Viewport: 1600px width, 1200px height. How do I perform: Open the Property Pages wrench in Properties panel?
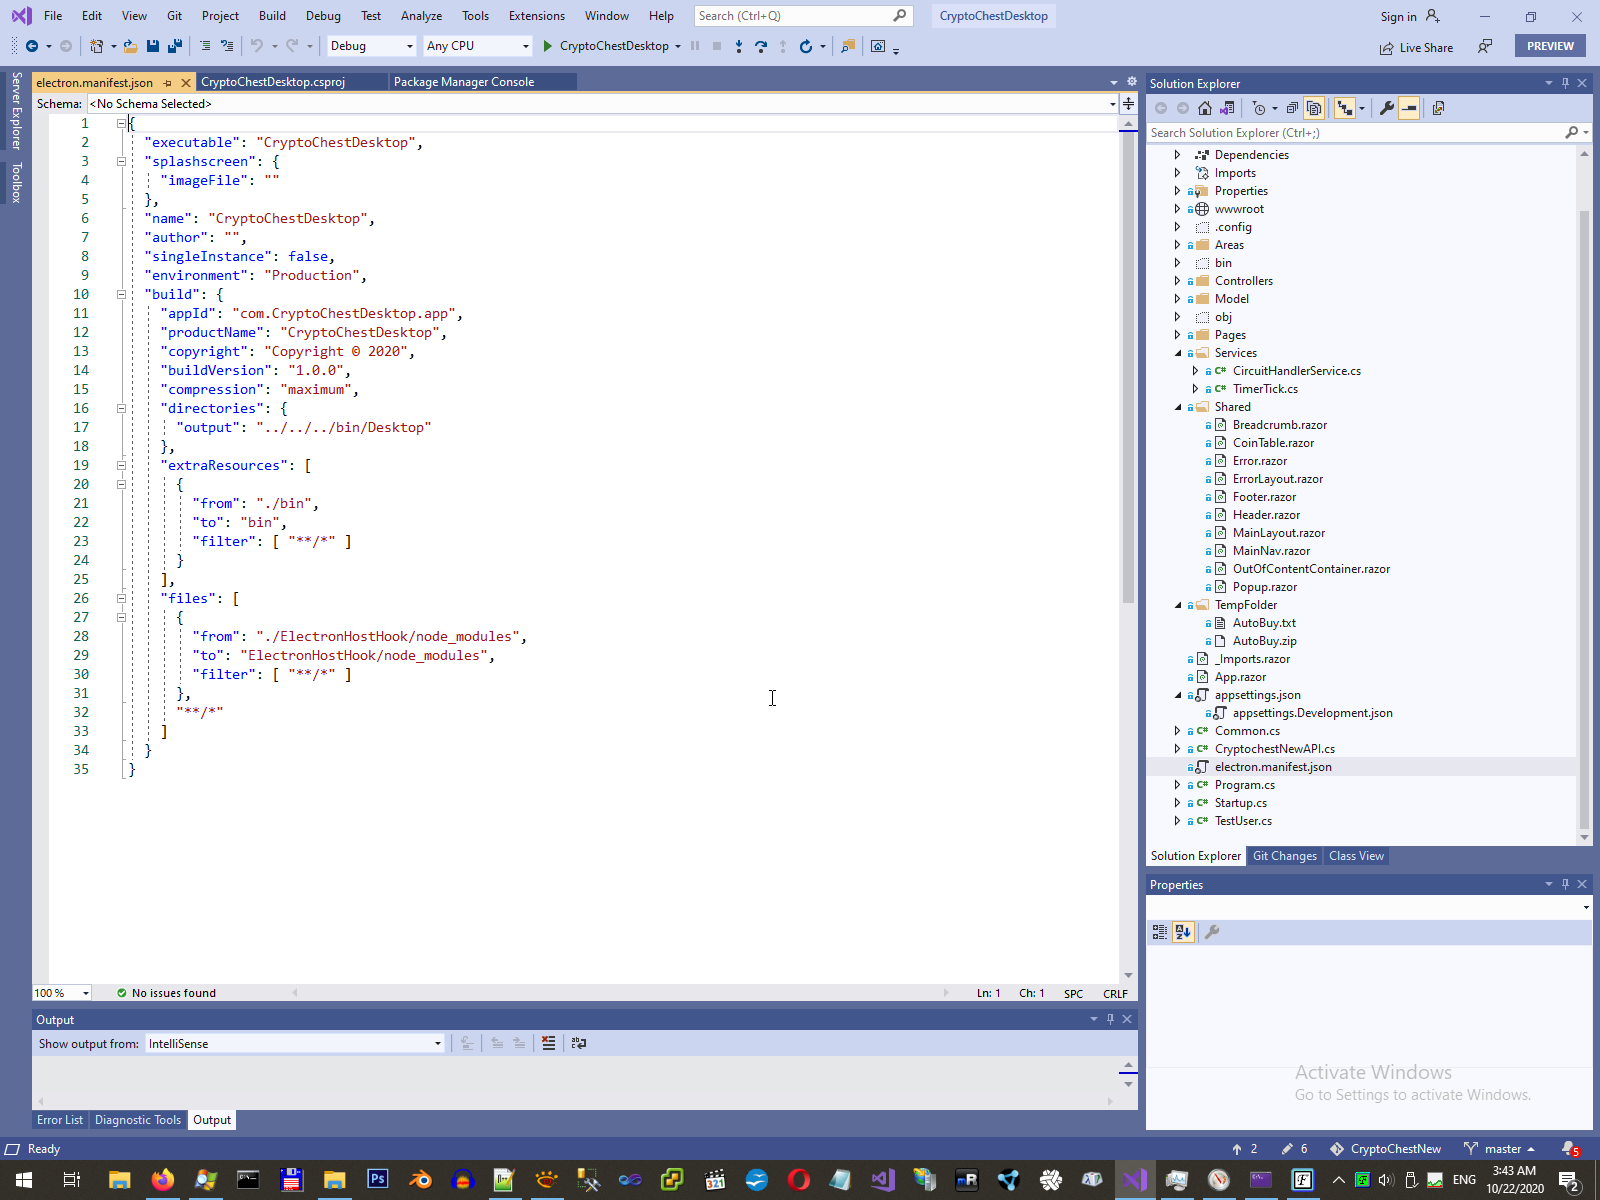pyautogui.click(x=1212, y=932)
